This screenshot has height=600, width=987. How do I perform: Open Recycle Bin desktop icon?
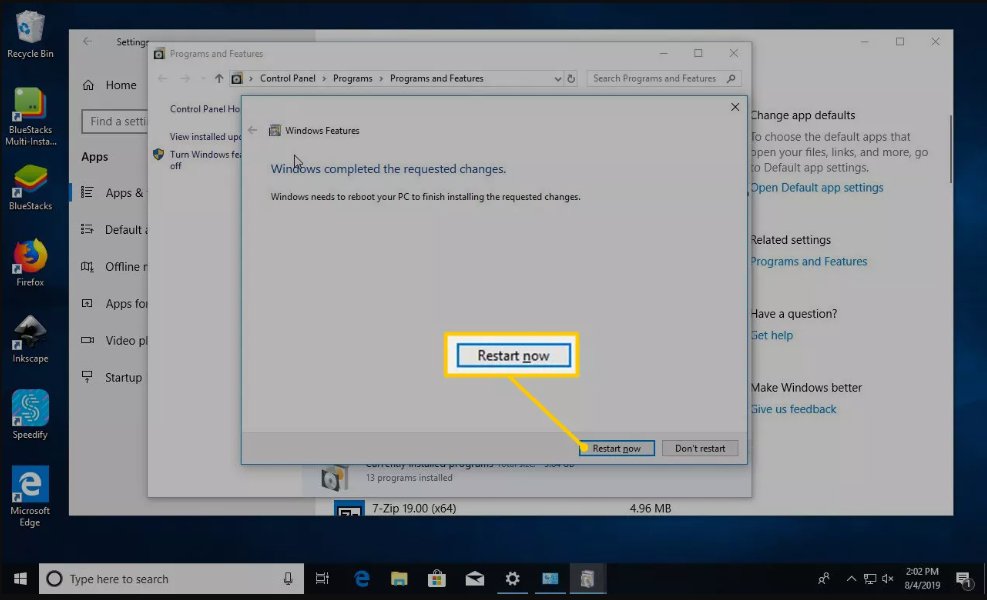click(30, 35)
